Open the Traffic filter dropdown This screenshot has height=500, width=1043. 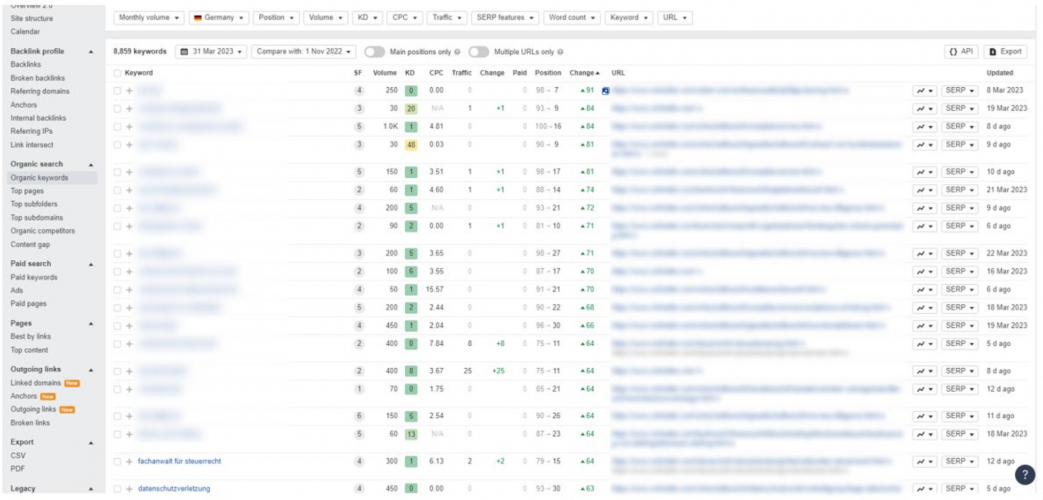(x=447, y=18)
